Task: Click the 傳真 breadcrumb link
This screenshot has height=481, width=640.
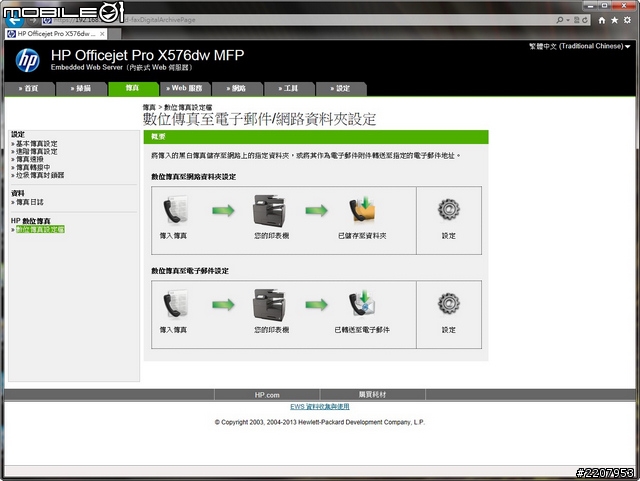Action: [x=149, y=107]
